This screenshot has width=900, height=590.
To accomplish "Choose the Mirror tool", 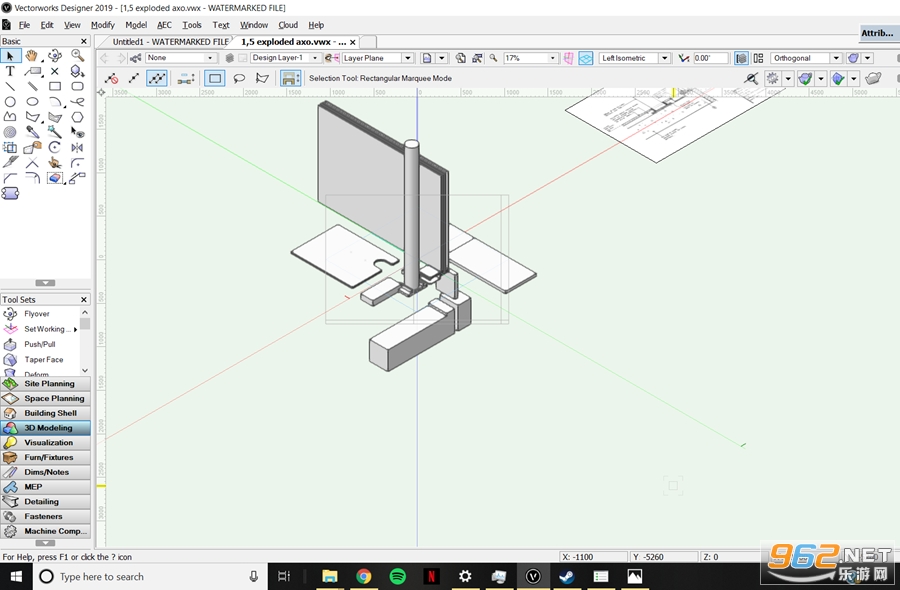I will point(77,148).
